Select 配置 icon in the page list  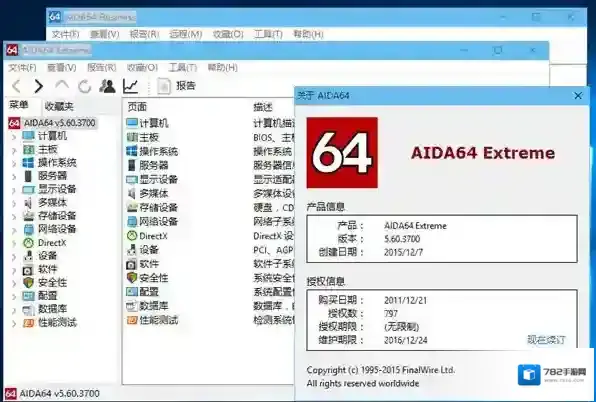pyautogui.click(x=132, y=292)
